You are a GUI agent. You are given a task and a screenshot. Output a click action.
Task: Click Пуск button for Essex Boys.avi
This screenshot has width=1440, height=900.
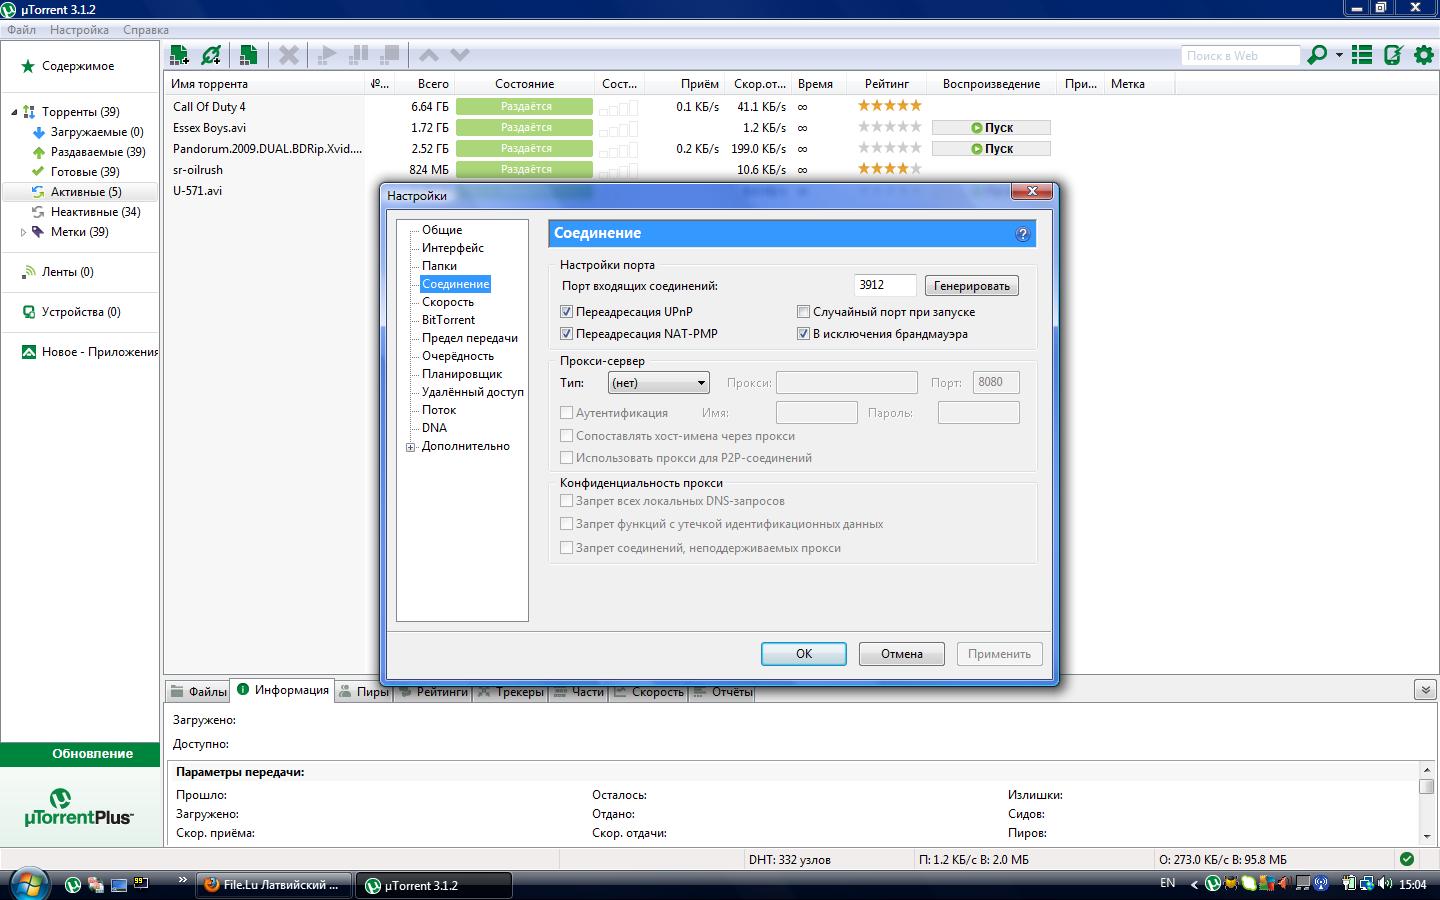pos(991,128)
